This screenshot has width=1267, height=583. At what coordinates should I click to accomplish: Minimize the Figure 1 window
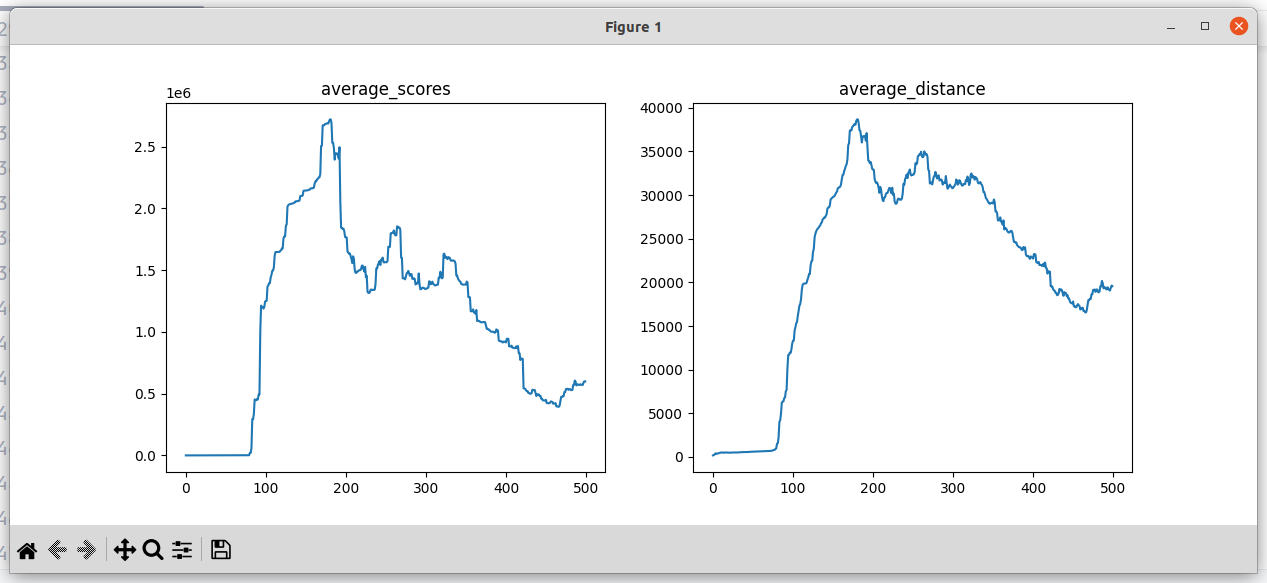pyautogui.click(x=1171, y=27)
